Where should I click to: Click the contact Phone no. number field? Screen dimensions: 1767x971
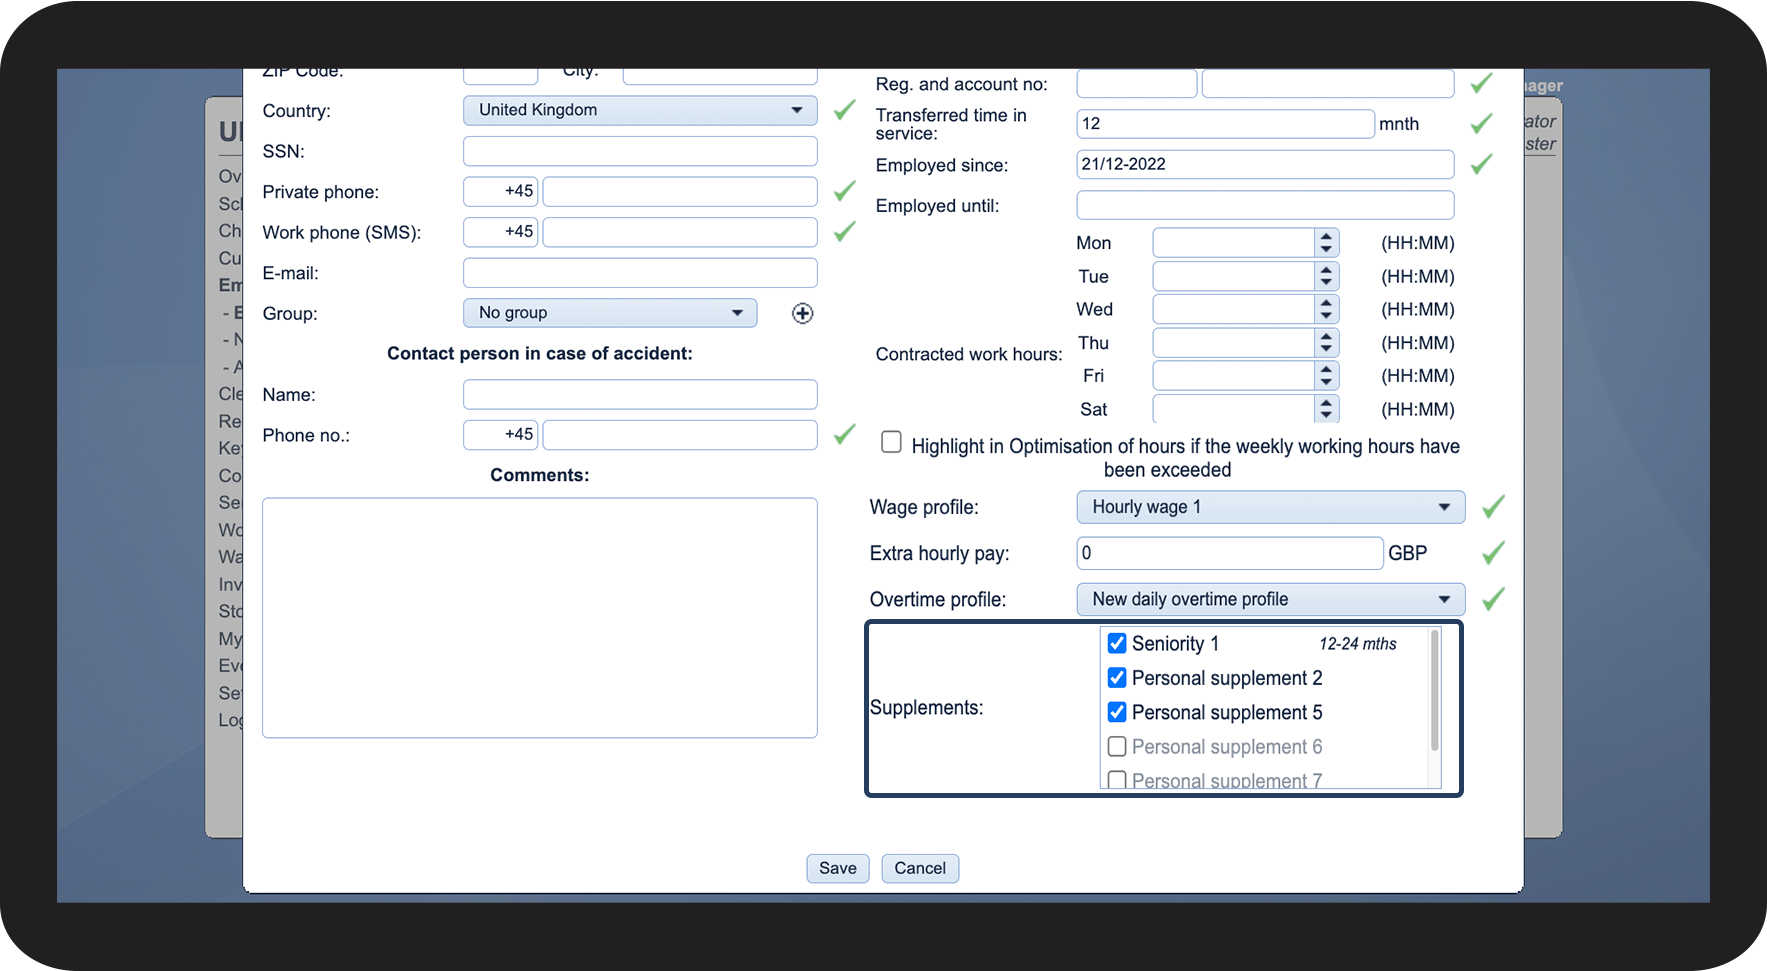pyautogui.click(x=680, y=435)
